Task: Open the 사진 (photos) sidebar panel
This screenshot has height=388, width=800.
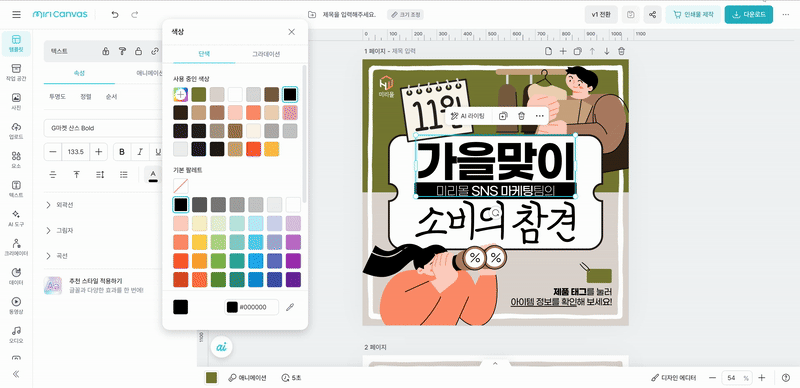Action: pos(16,102)
